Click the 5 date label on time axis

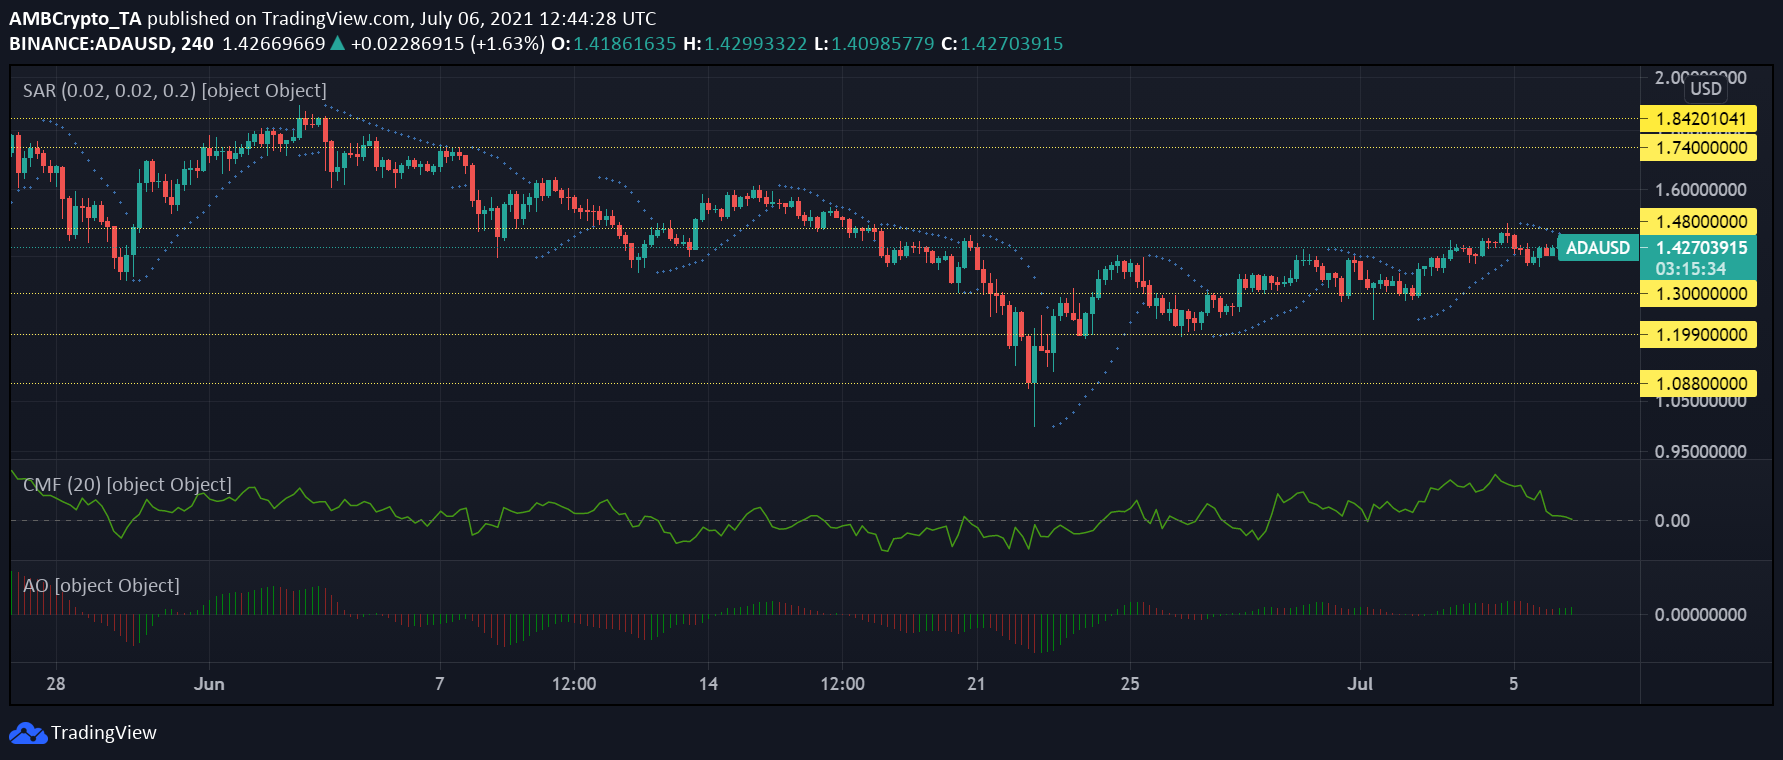tap(1514, 684)
